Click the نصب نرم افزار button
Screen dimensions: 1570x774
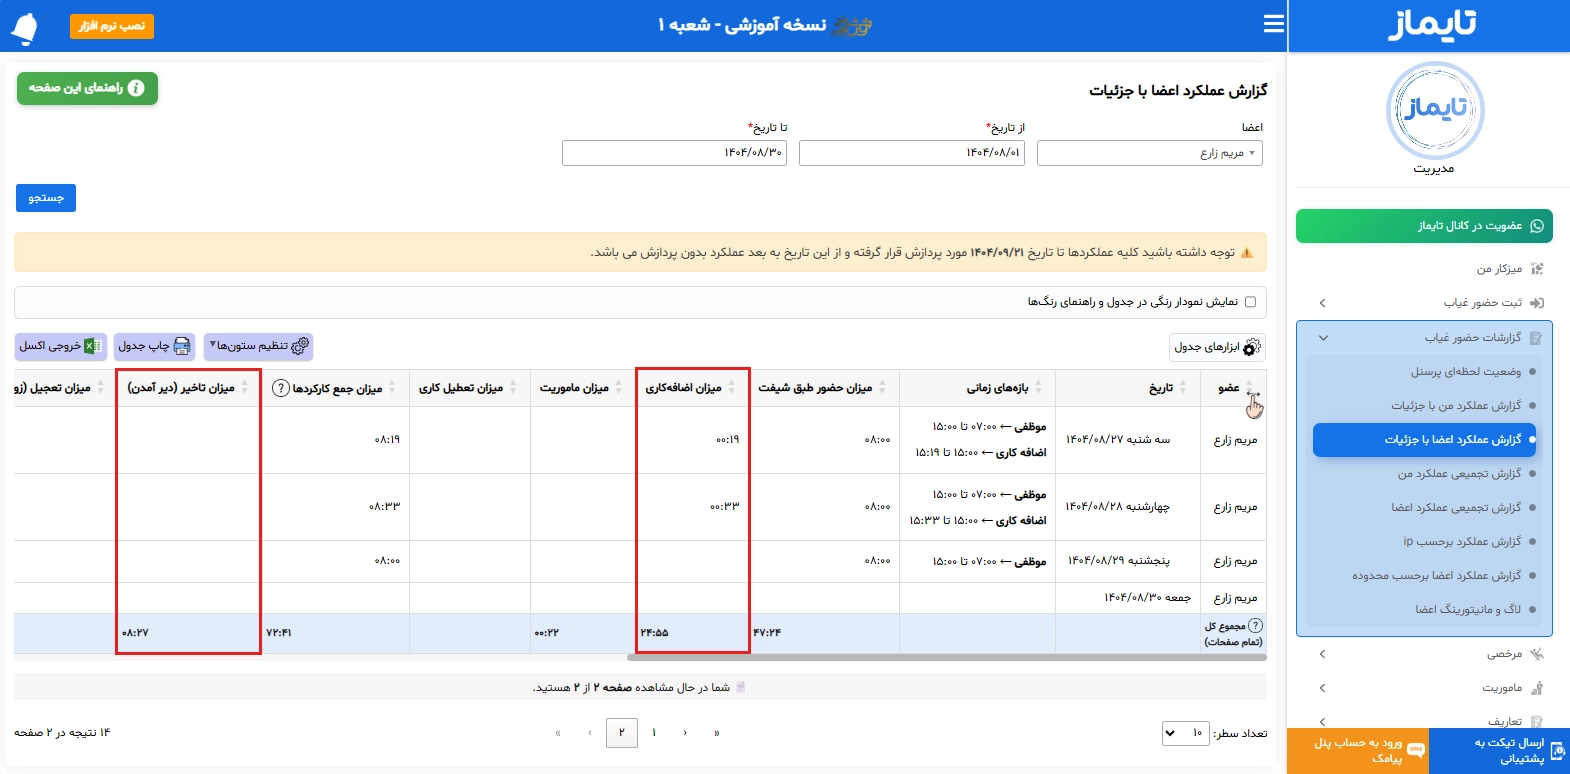[112, 26]
